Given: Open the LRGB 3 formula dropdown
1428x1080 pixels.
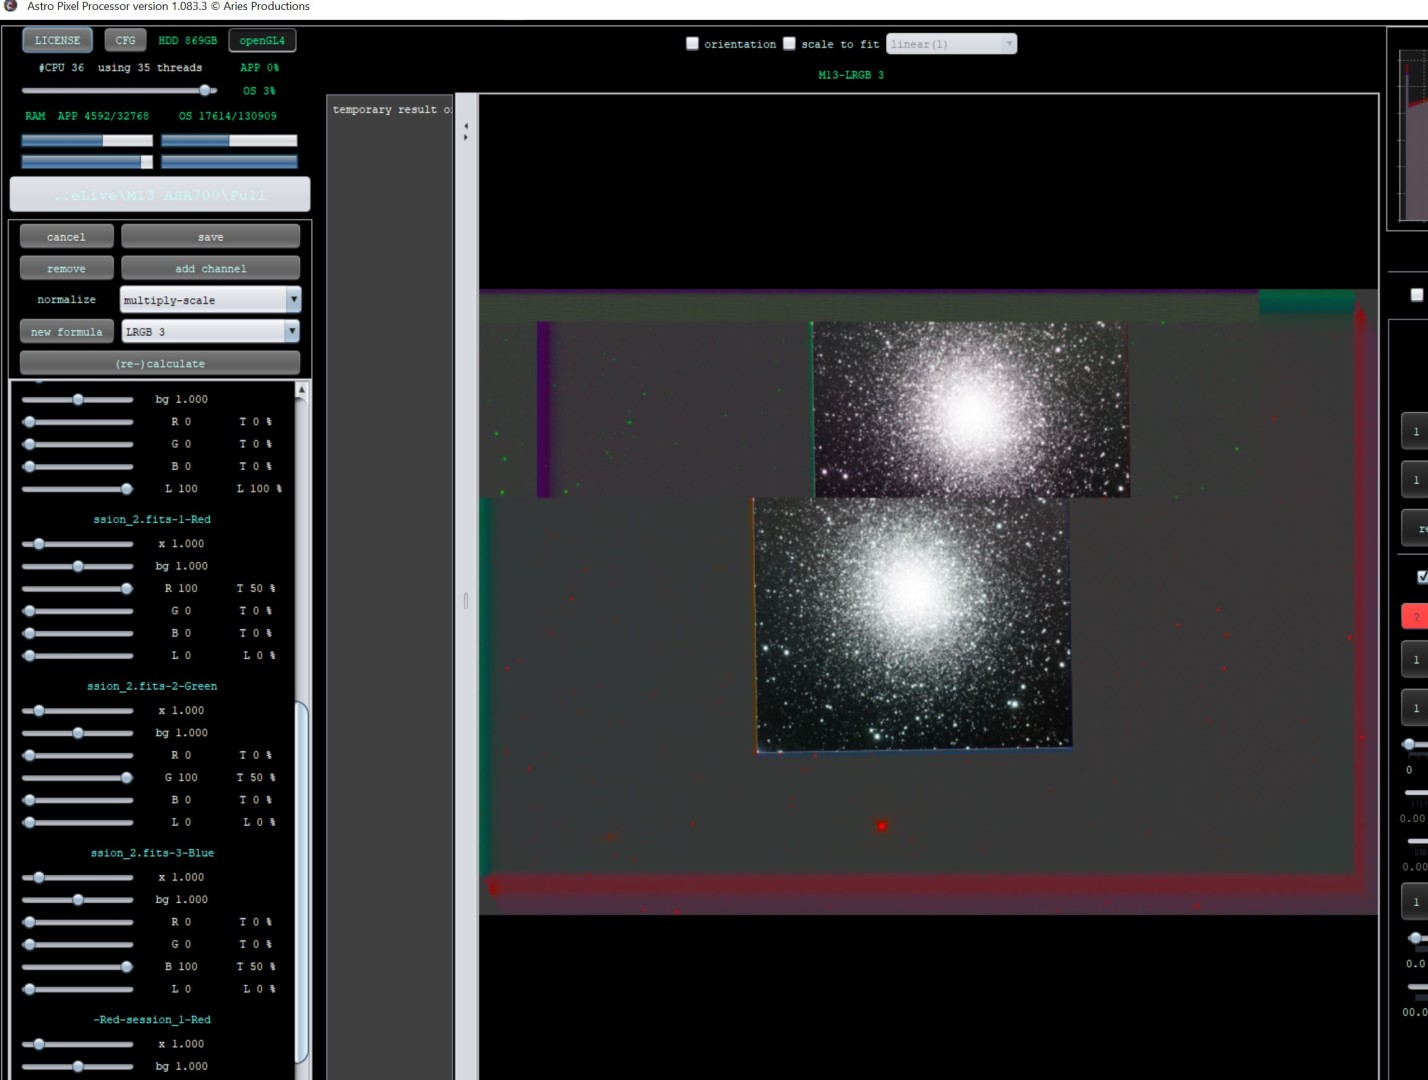Looking at the screenshot, I should (x=210, y=332).
